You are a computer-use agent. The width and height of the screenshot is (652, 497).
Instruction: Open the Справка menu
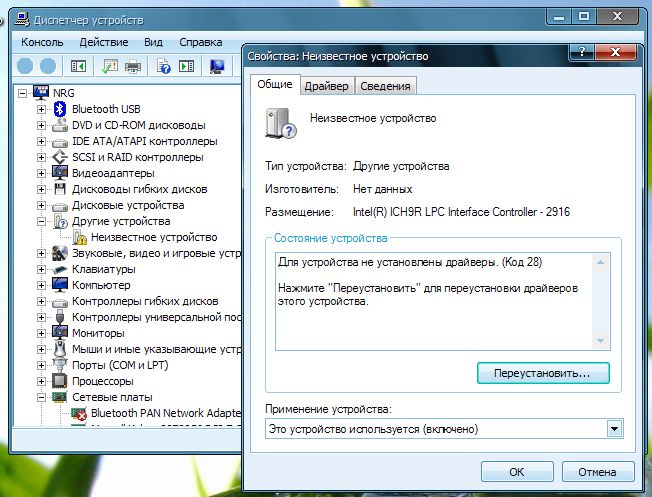pyautogui.click(x=200, y=42)
